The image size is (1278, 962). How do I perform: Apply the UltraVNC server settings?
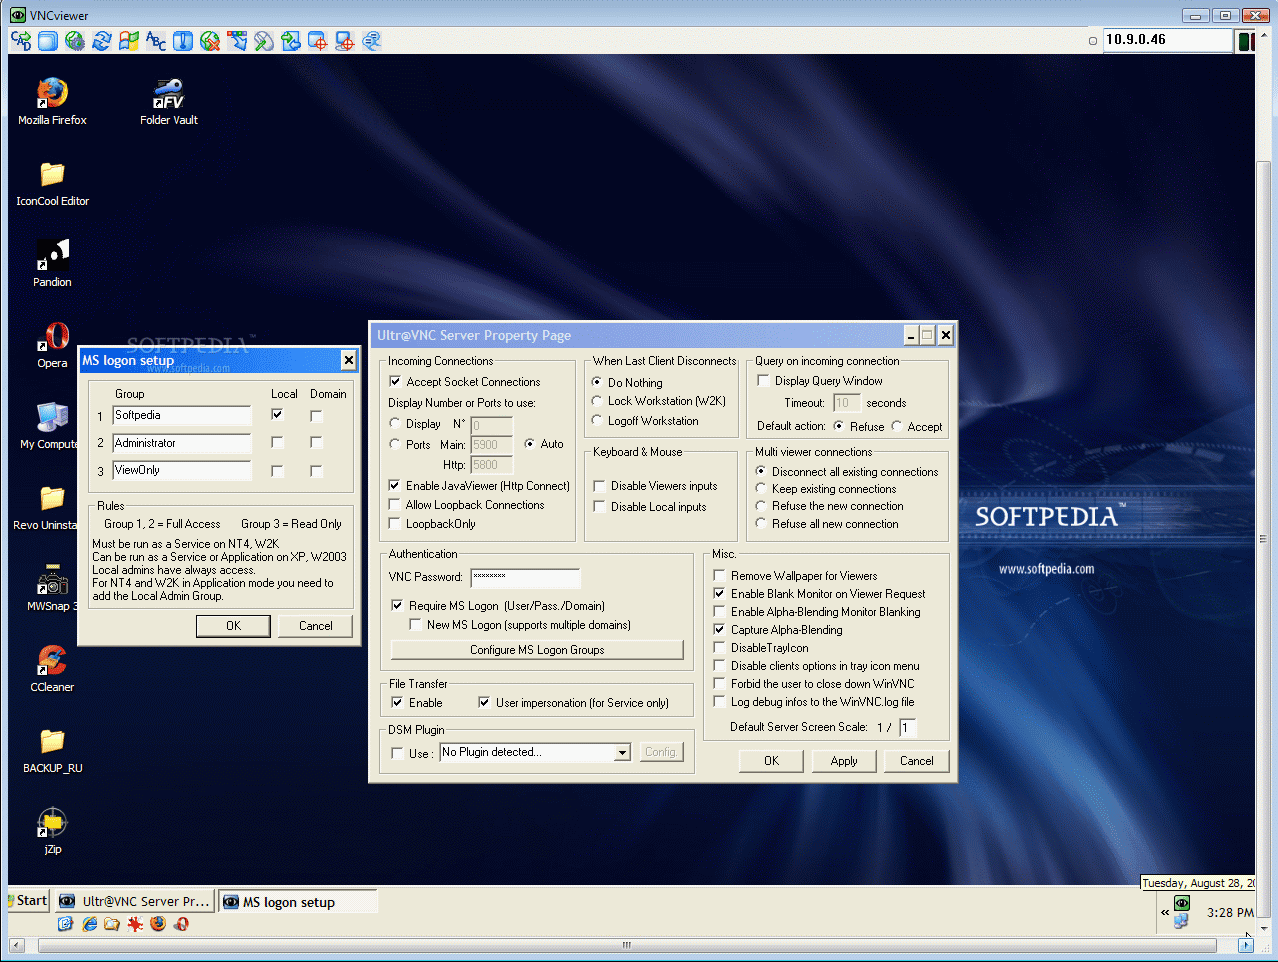(x=843, y=760)
